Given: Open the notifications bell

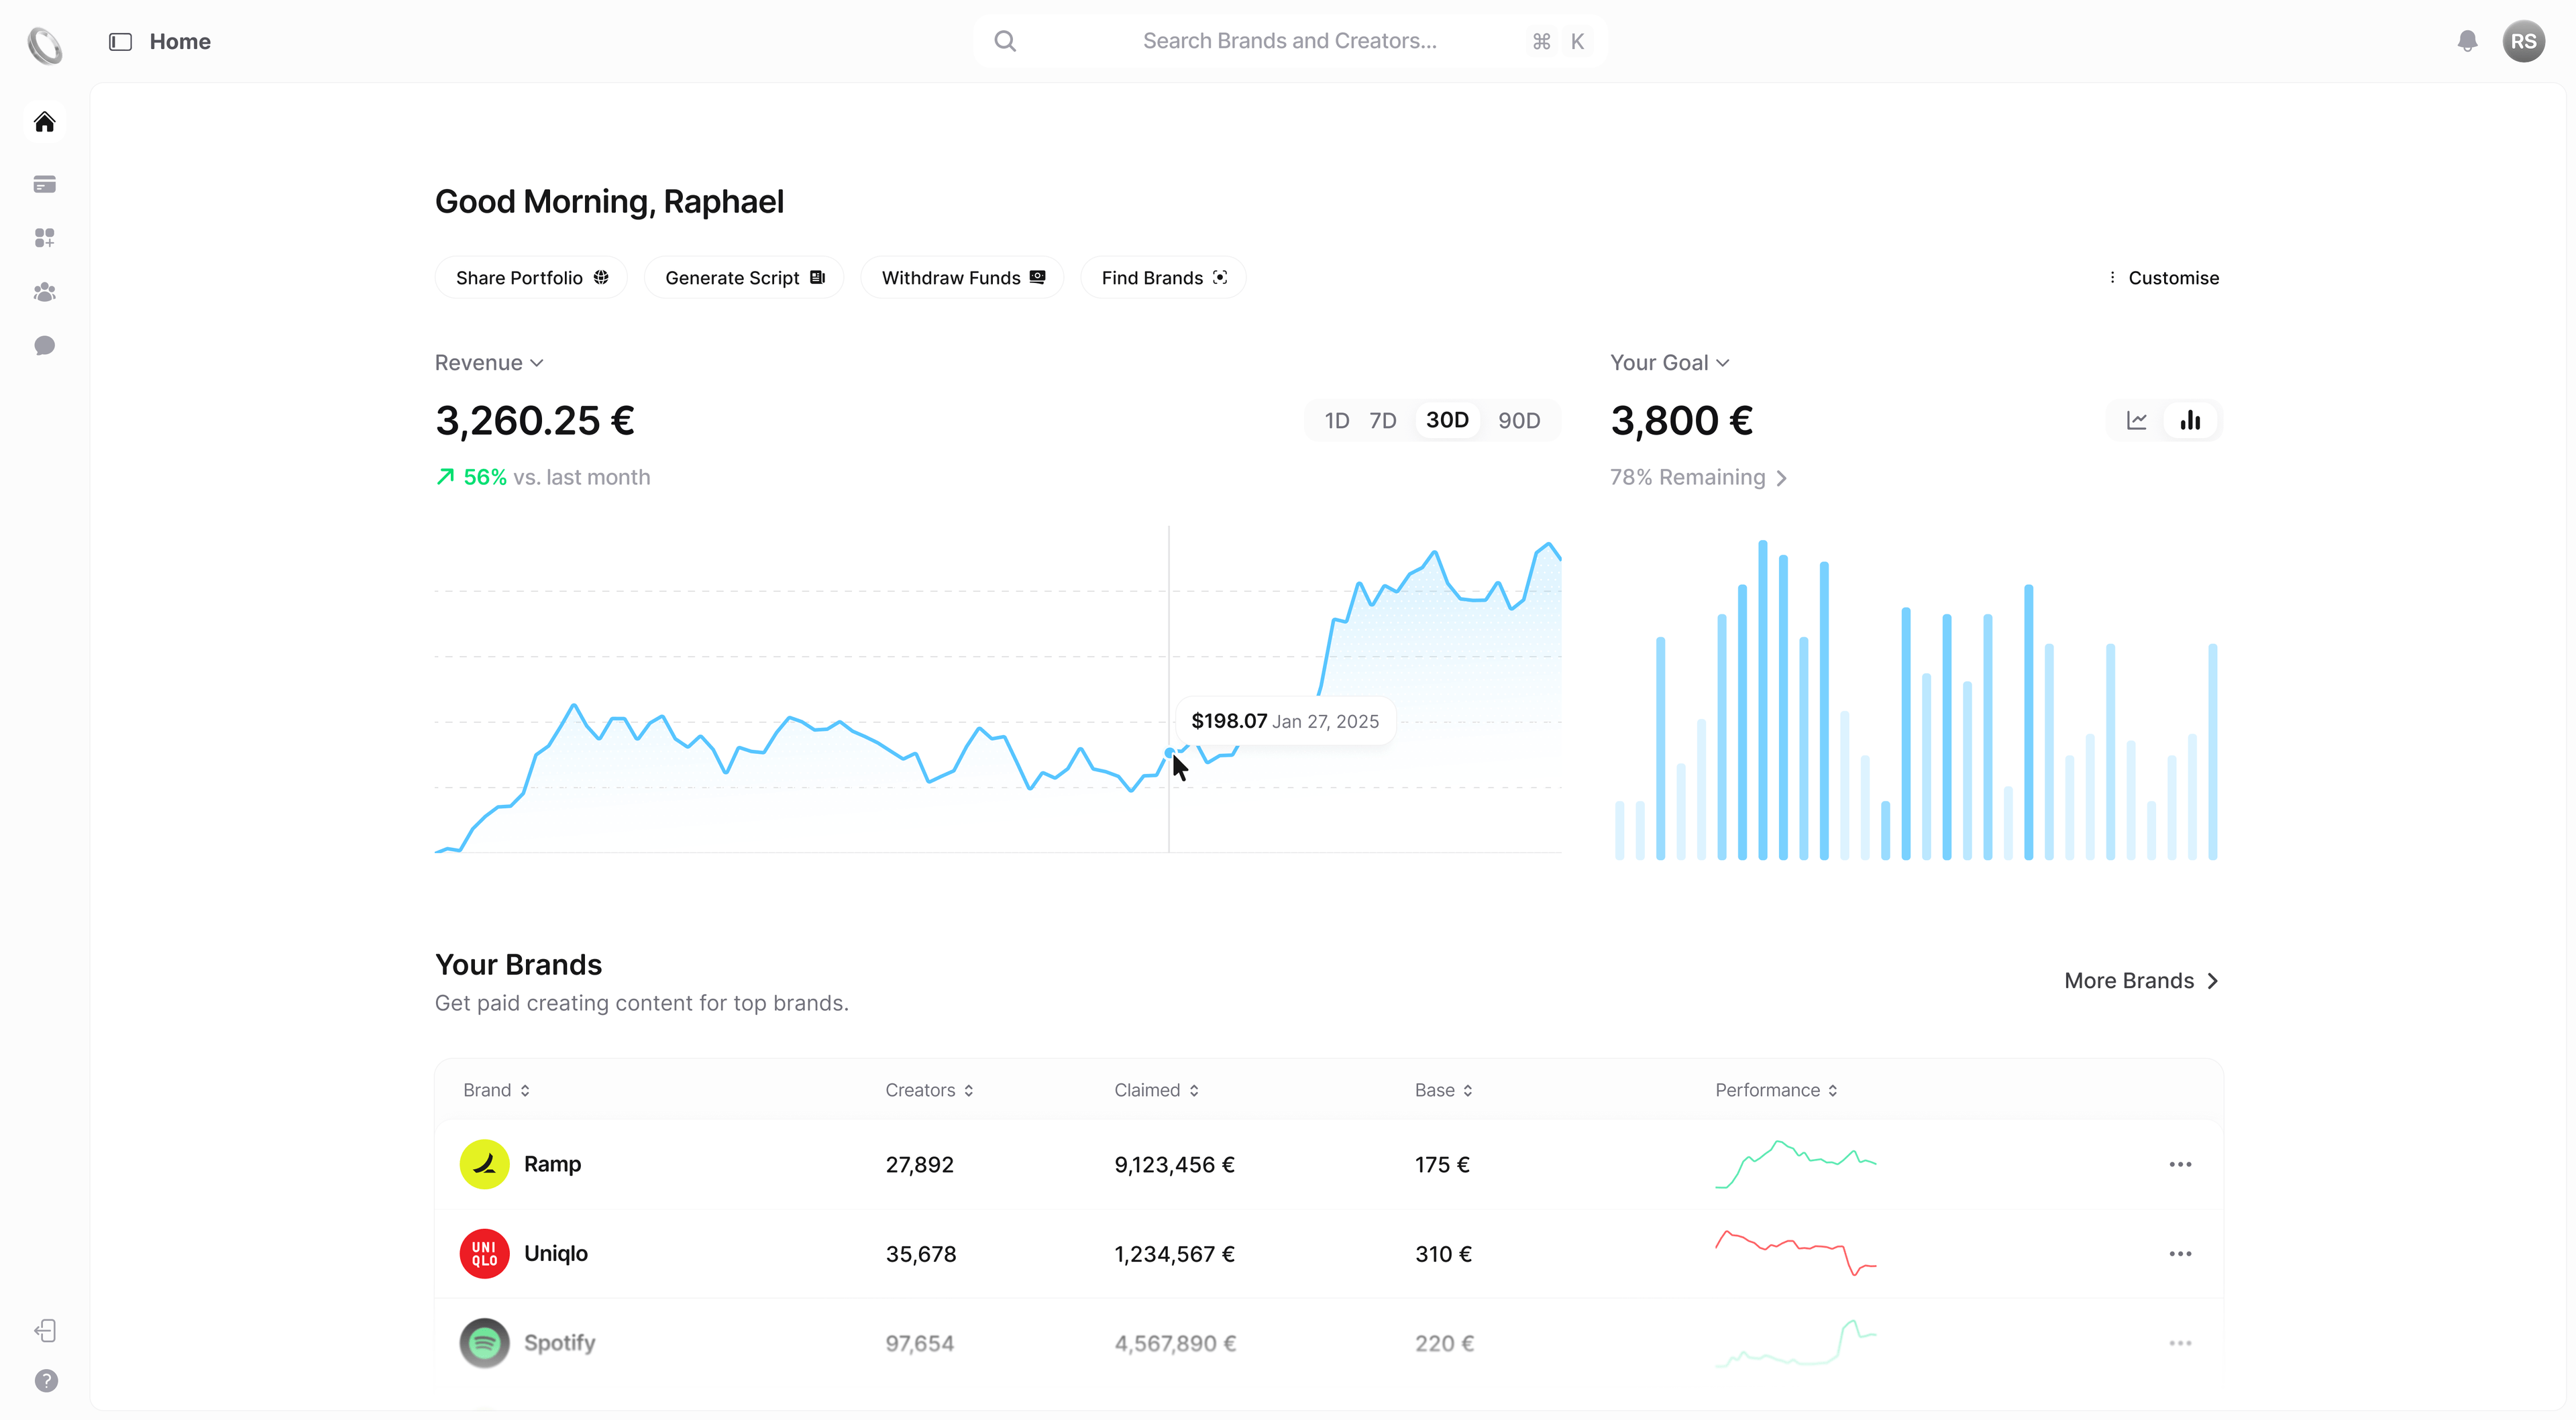Looking at the screenshot, I should coord(2467,41).
